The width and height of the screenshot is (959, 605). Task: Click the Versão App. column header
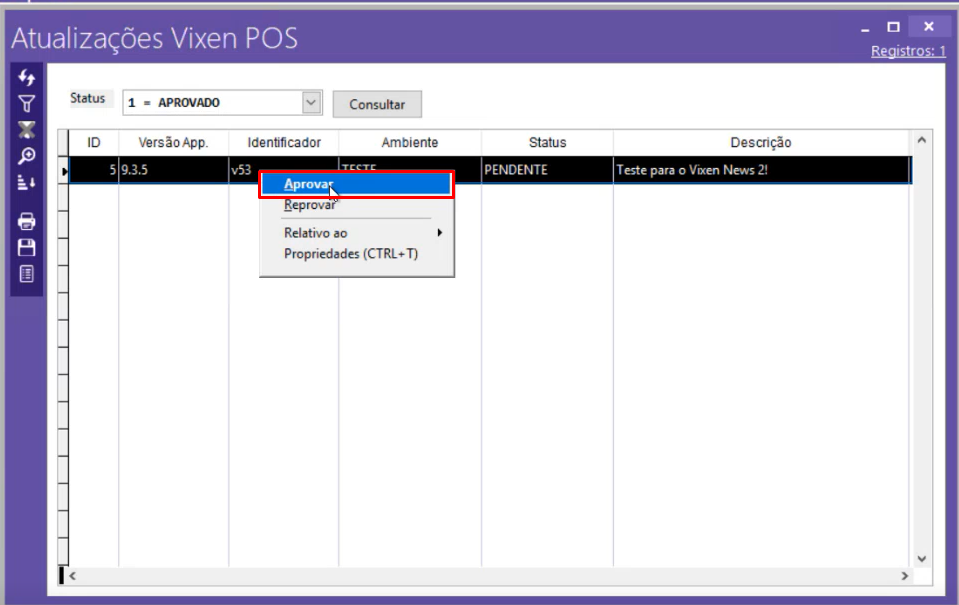tap(173, 143)
